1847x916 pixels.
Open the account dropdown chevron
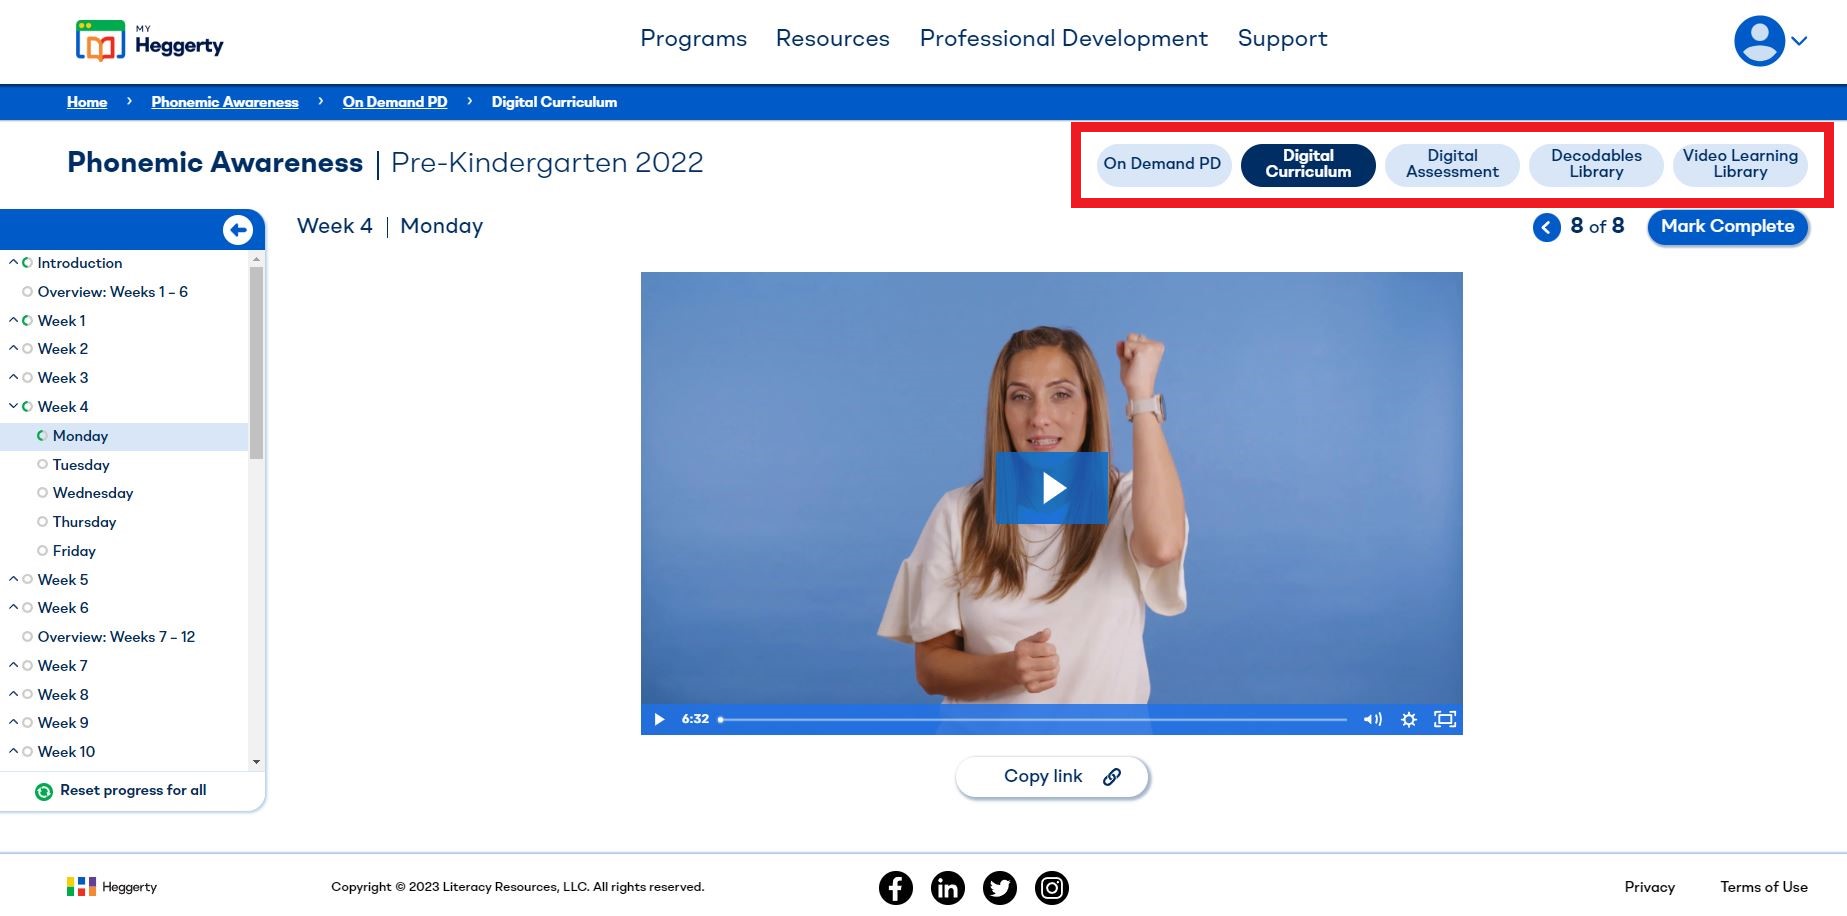point(1800,41)
